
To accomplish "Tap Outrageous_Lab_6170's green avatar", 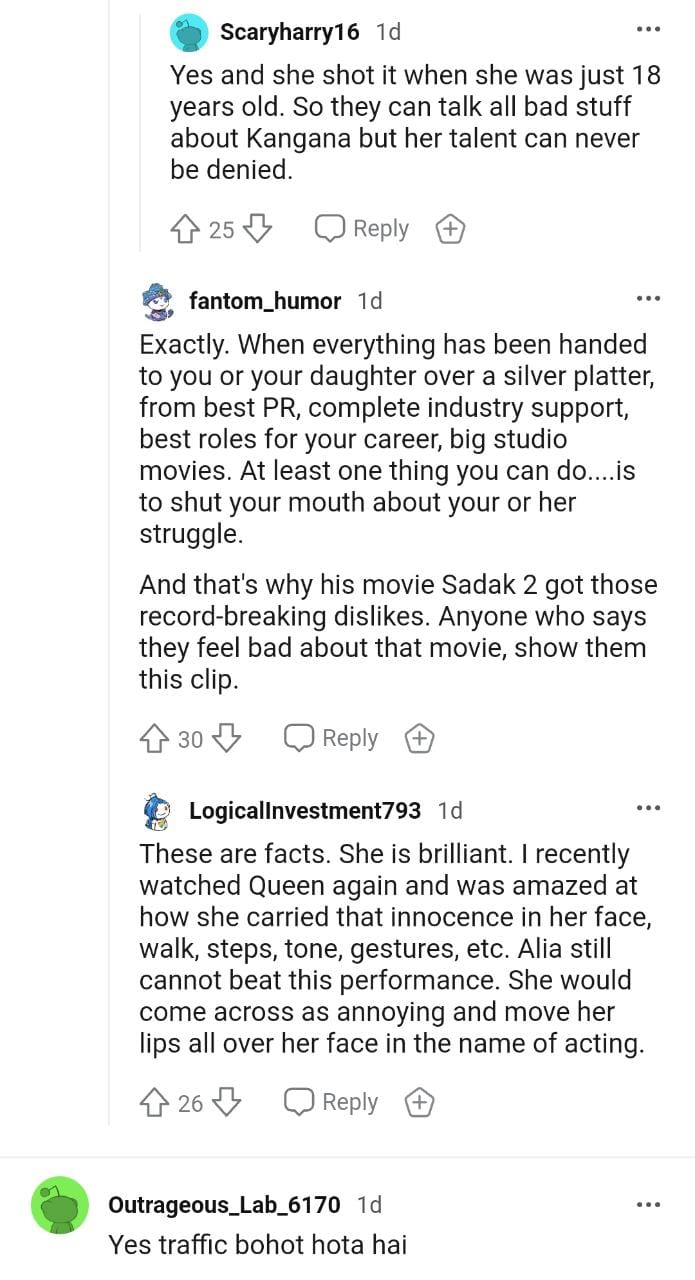I will [x=60, y=1204].
